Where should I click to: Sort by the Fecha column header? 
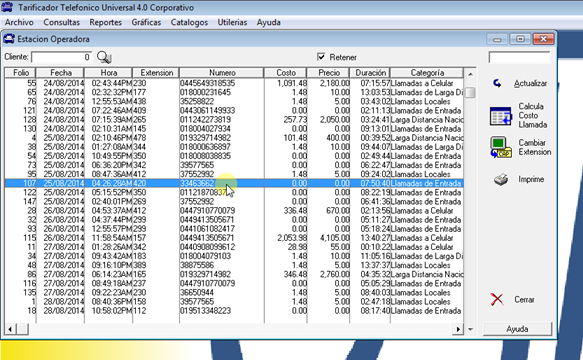[x=60, y=73]
